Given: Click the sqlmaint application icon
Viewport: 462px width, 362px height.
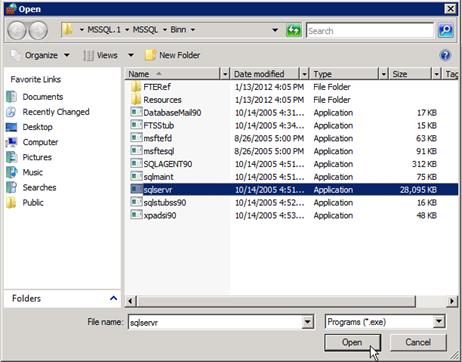Looking at the screenshot, I should (136, 176).
